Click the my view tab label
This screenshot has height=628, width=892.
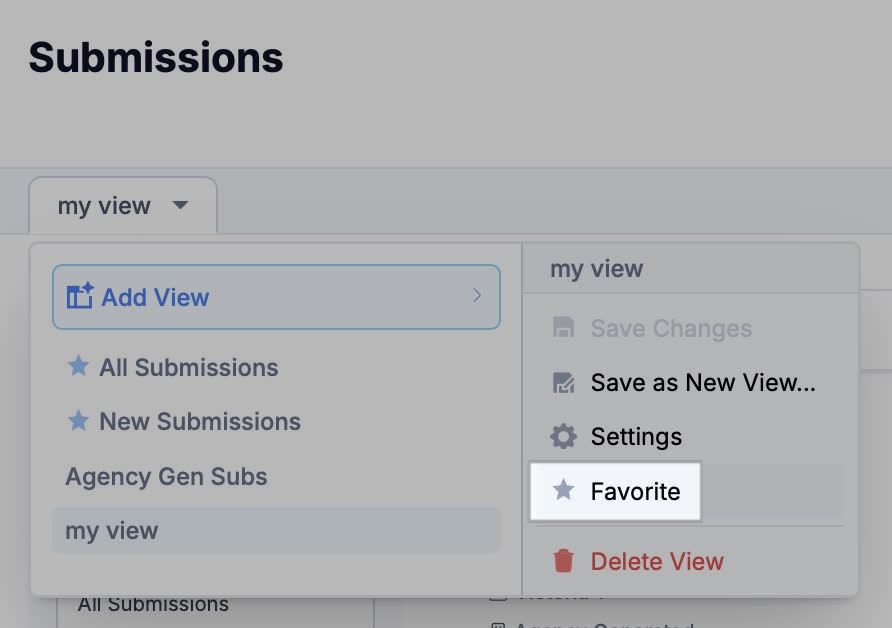[104, 206]
